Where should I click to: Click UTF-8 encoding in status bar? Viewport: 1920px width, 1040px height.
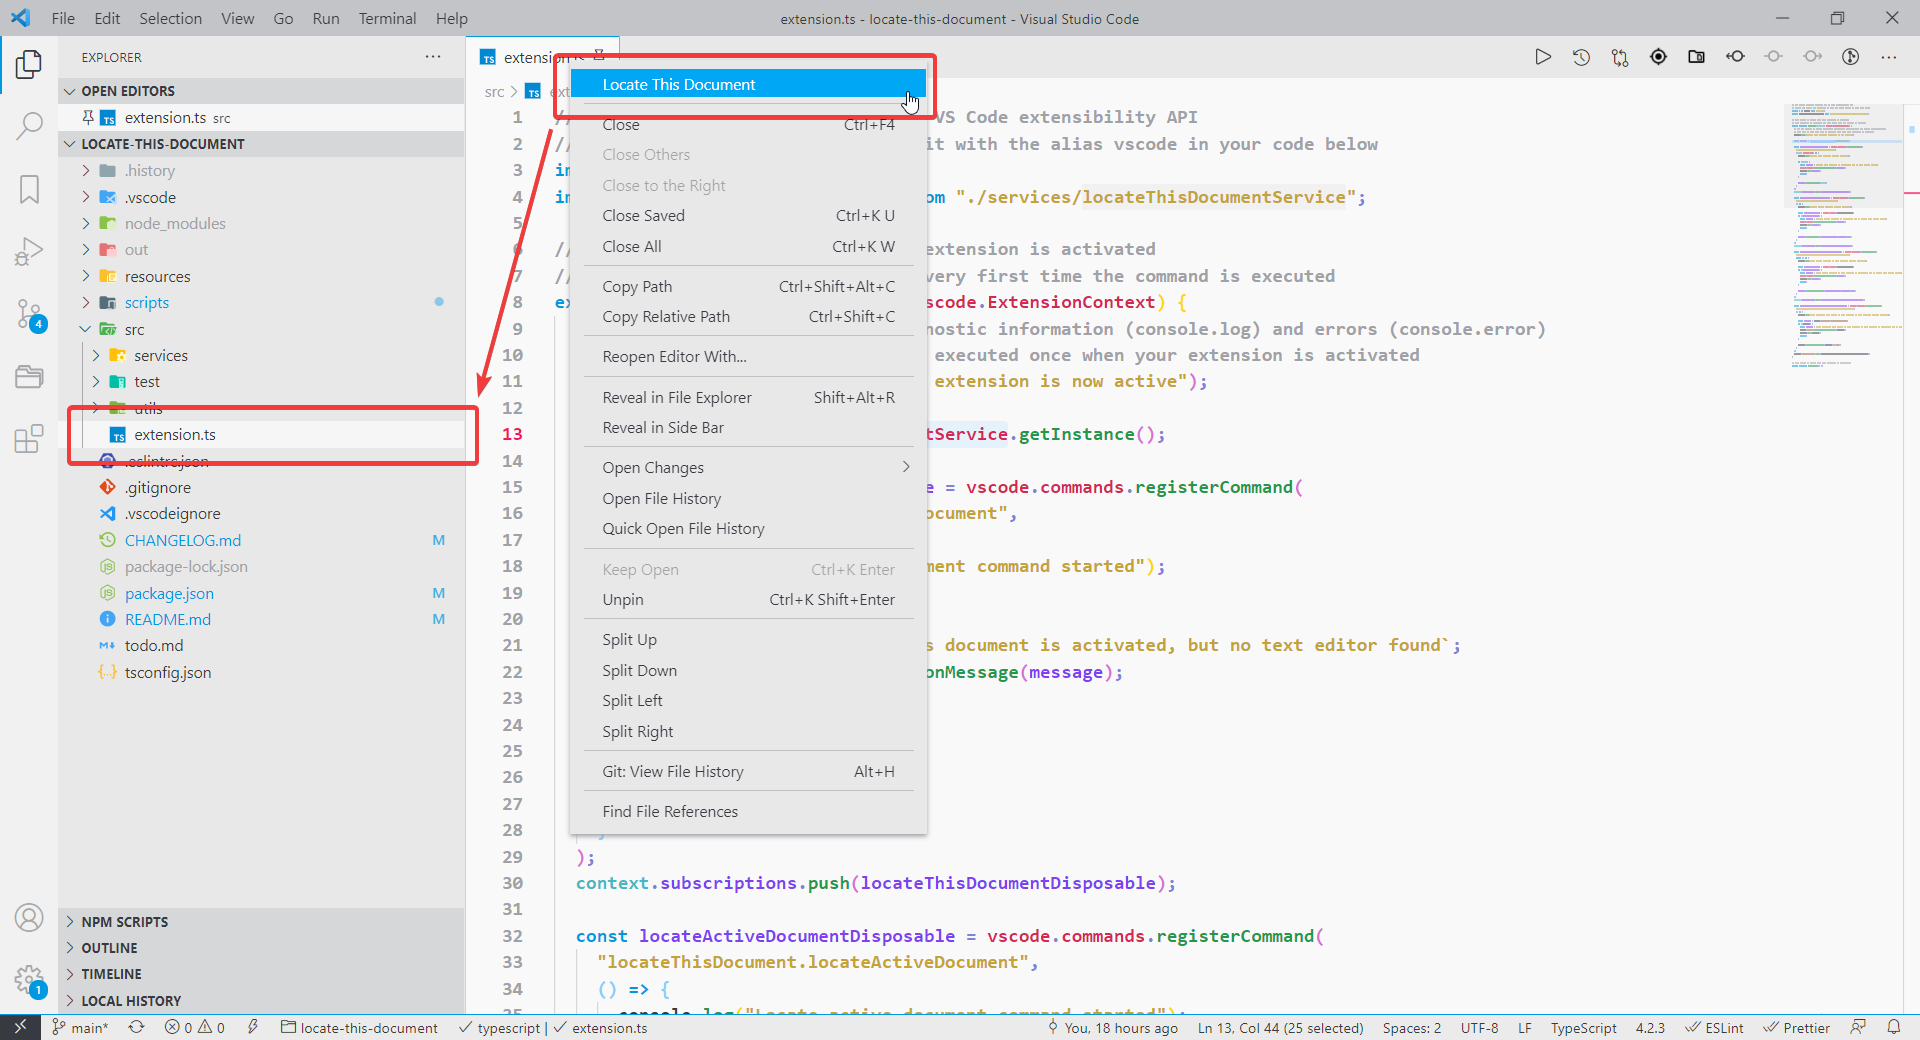tap(1479, 1027)
